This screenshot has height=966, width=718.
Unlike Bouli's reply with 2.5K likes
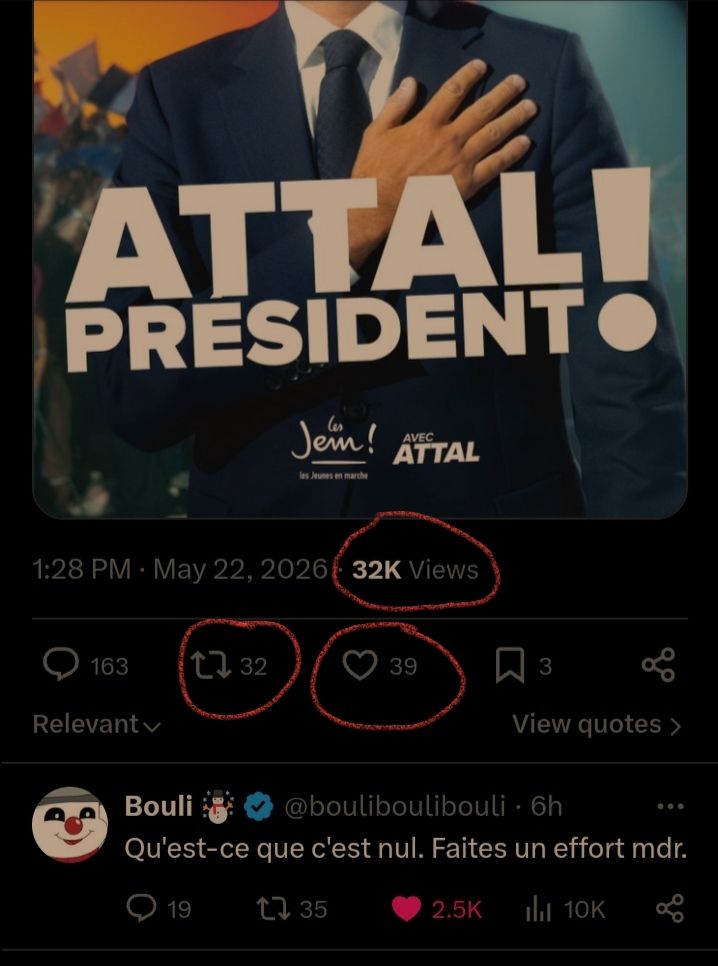(x=406, y=909)
